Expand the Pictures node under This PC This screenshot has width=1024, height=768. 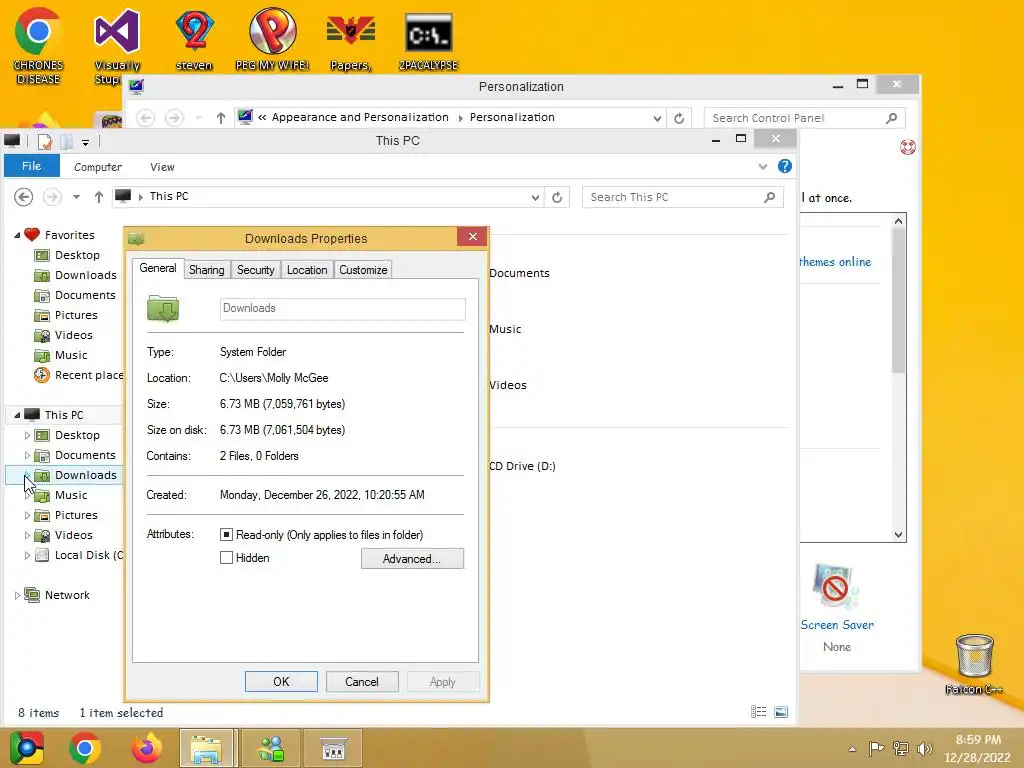click(x=27, y=515)
